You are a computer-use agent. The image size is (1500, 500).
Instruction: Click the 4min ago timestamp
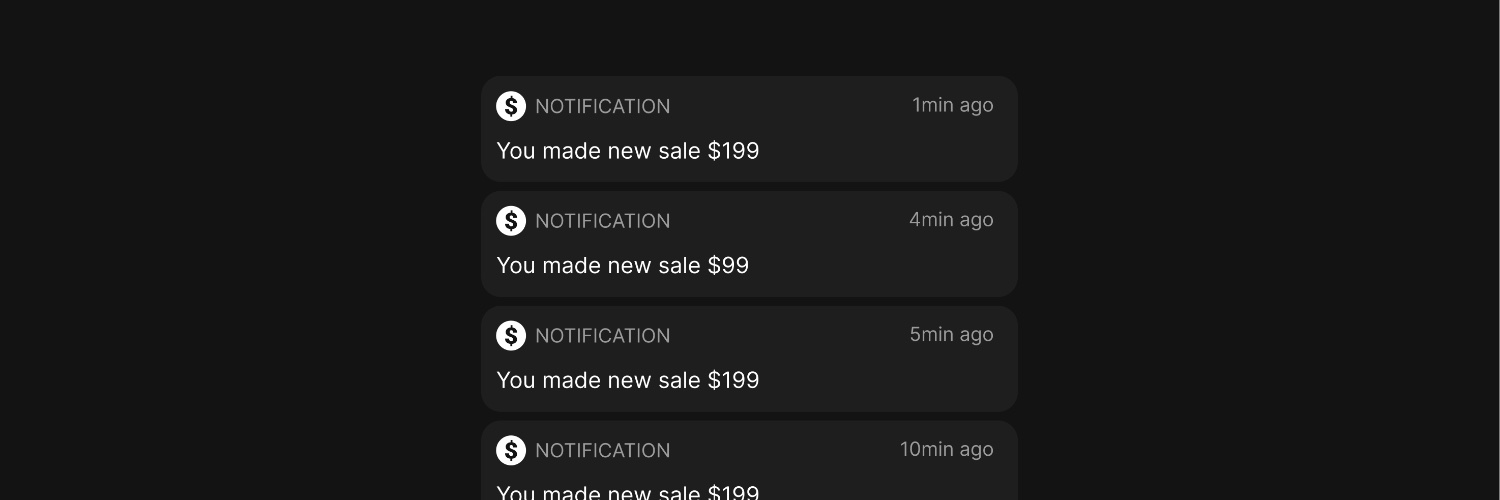point(951,220)
